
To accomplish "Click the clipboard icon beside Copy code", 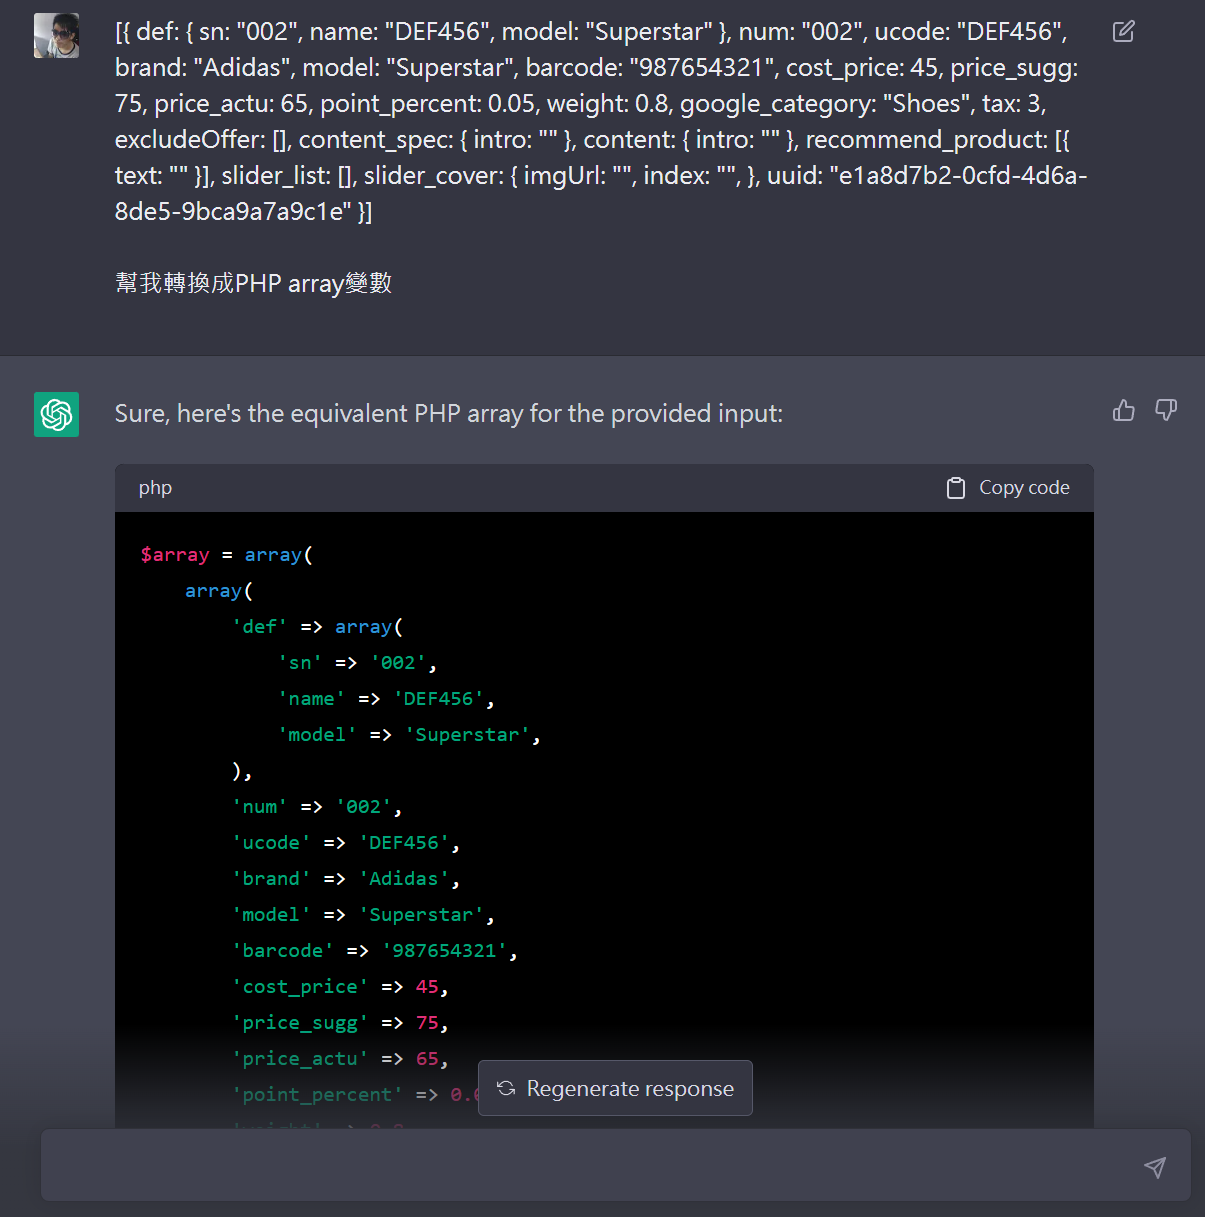I will click(956, 488).
